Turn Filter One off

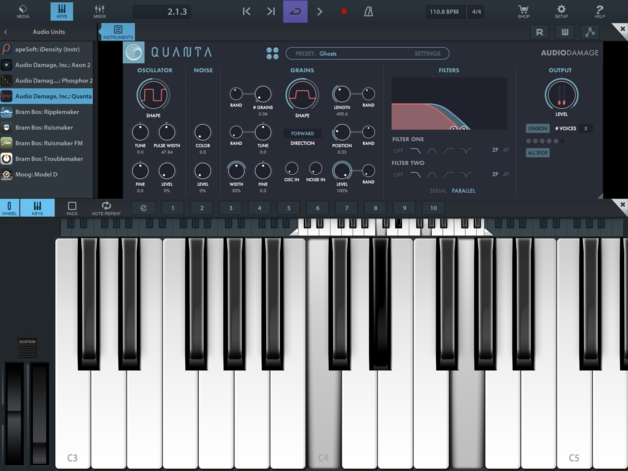tap(398, 151)
